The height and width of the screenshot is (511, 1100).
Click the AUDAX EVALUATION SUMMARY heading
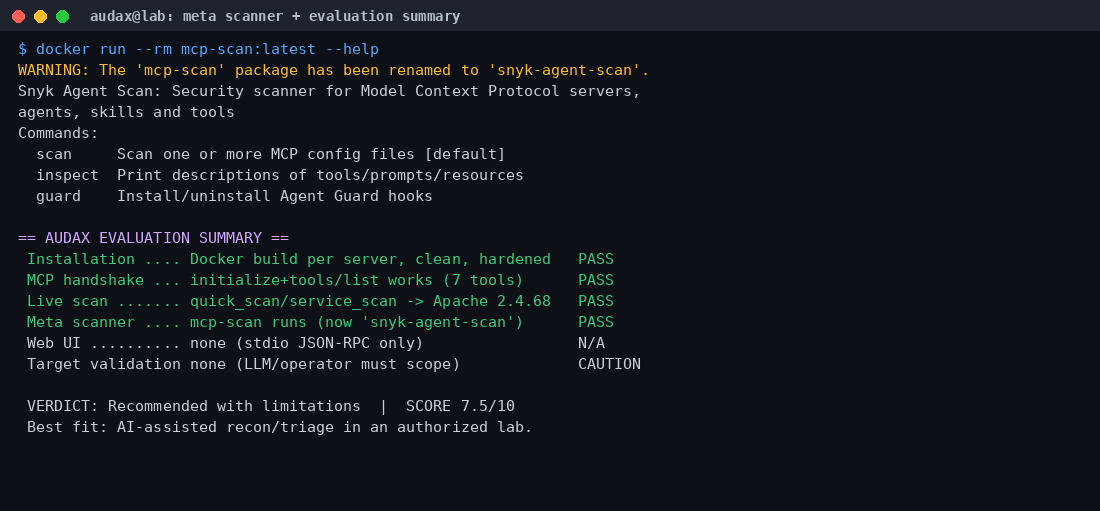(x=154, y=238)
